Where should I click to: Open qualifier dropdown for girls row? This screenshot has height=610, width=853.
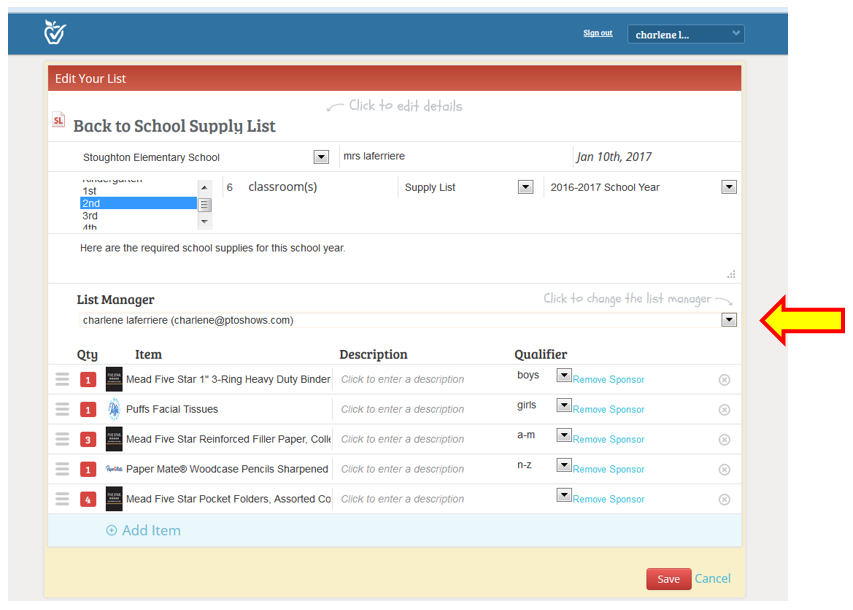pos(564,405)
